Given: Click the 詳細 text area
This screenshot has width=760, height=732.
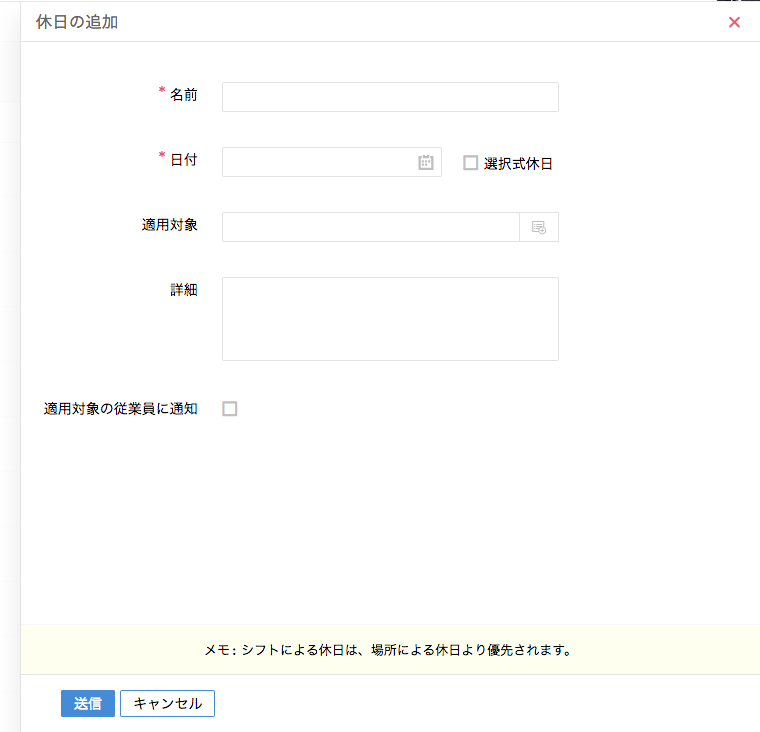Looking at the screenshot, I should click(x=390, y=318).
